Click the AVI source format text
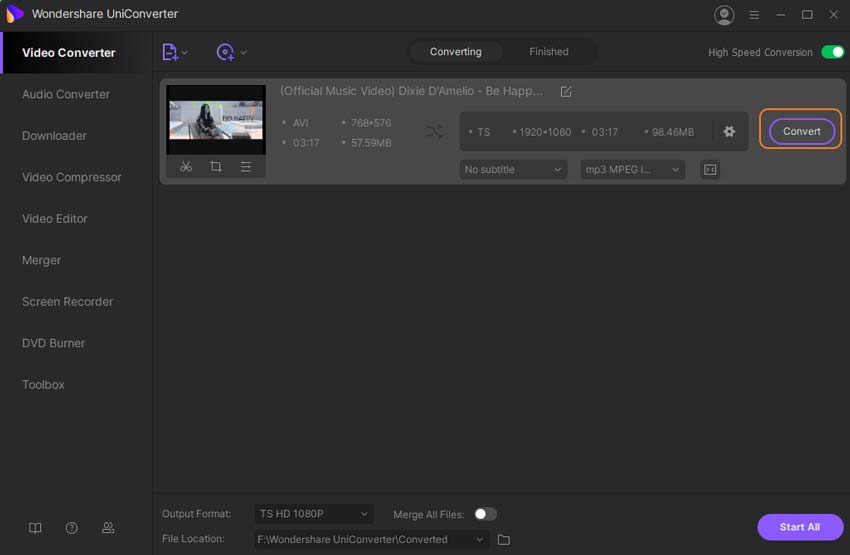 [x=300, y=123]
